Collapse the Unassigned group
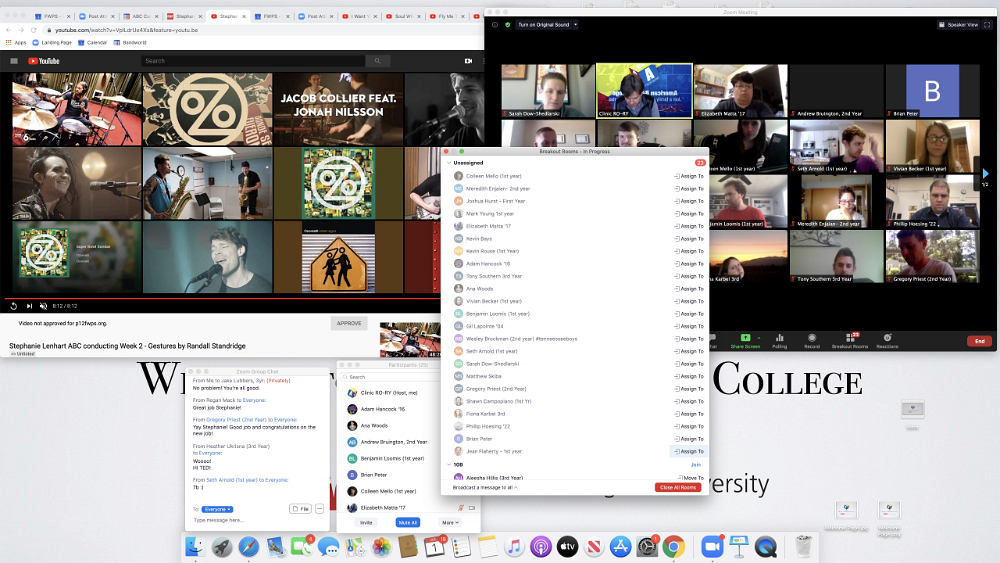The width and height of the screenshot is (1000, 563). click(449, 163)
